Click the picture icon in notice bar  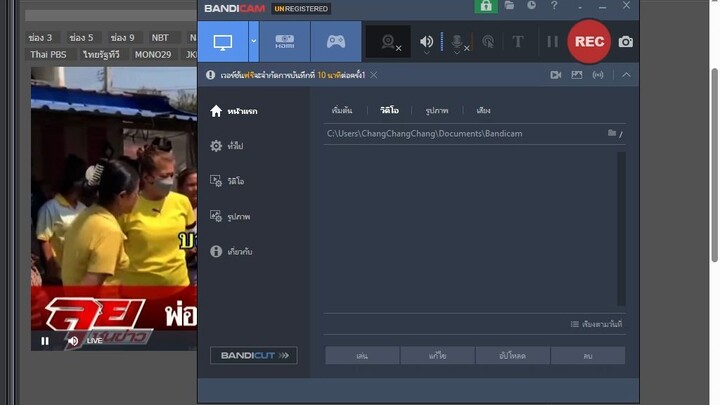coord(577,75)
